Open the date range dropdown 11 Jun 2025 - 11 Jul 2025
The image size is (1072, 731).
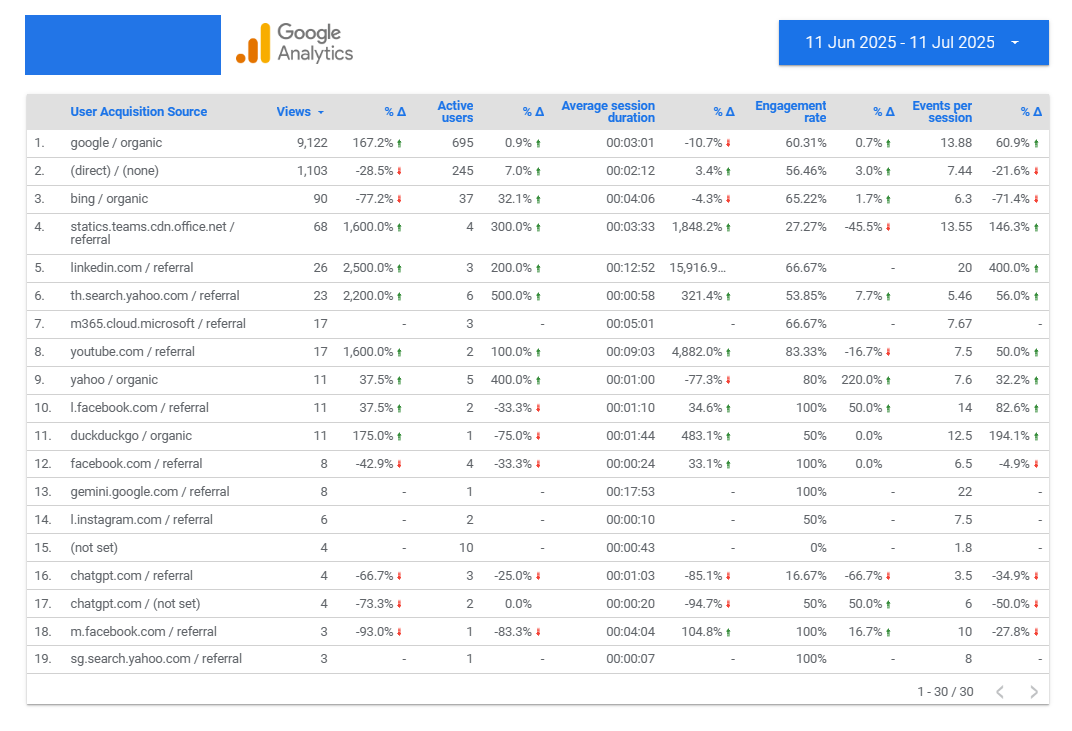tap(913, 42)
